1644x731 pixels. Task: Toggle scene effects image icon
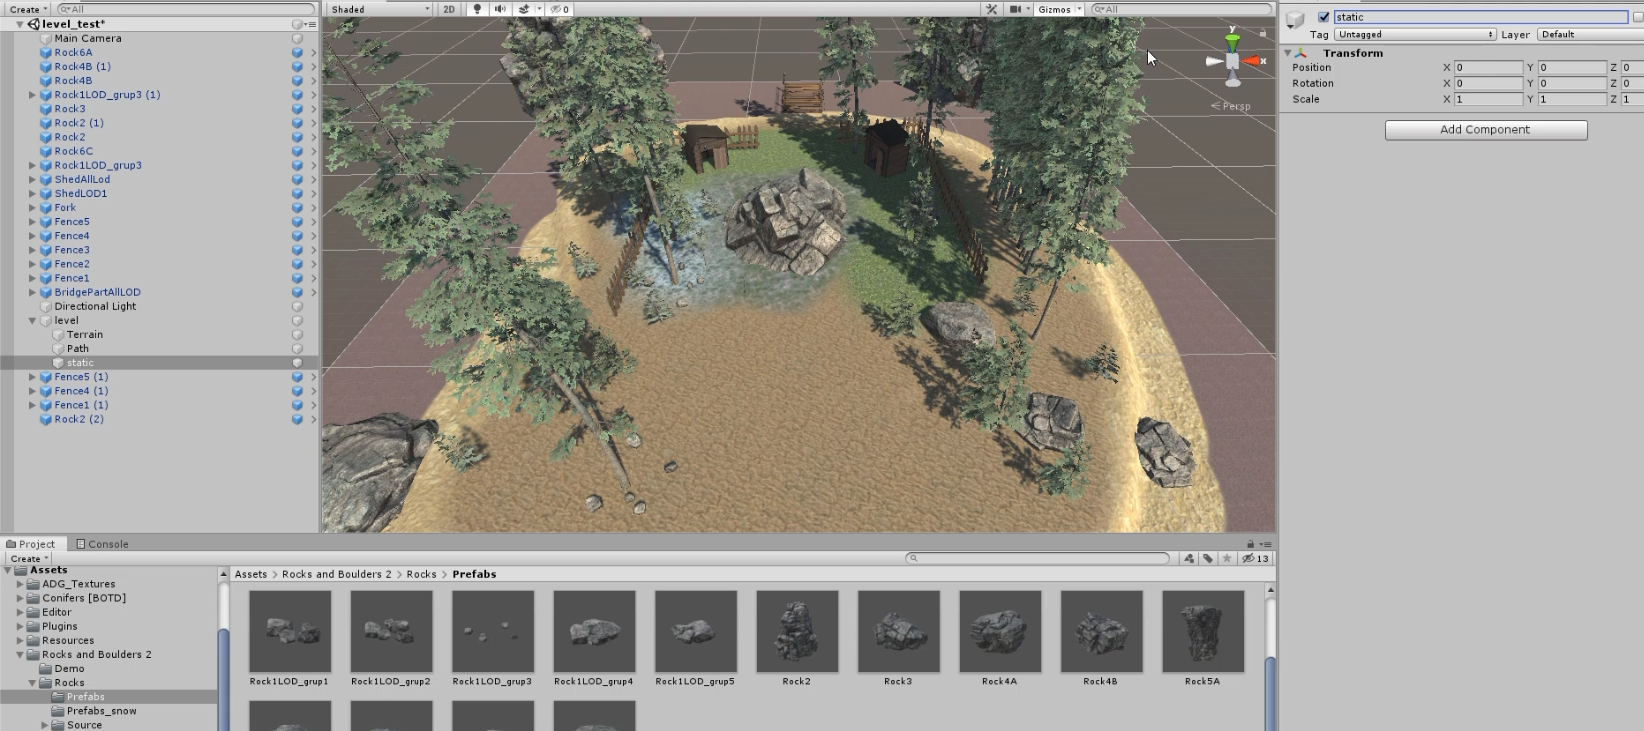524,9
